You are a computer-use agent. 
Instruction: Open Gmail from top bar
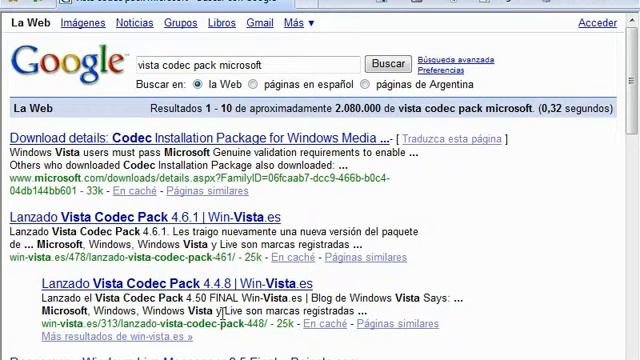click(x=260, y=23)
